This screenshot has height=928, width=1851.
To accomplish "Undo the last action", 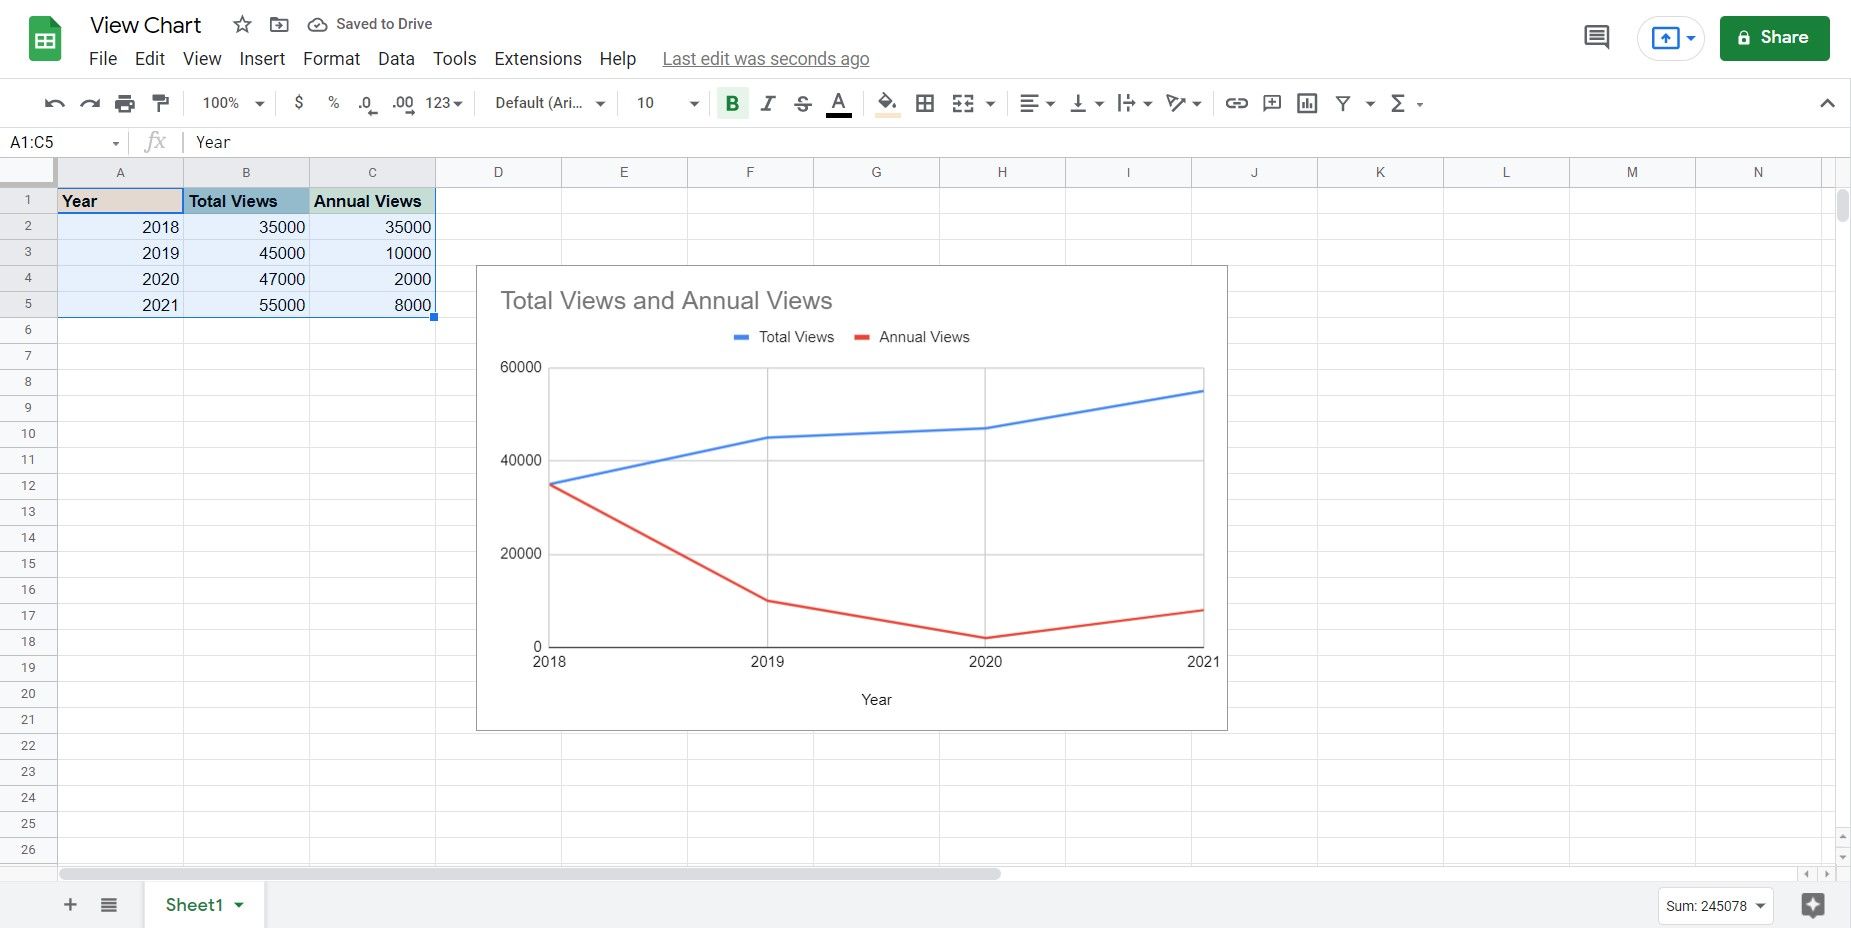I will (x=53, y=103).
